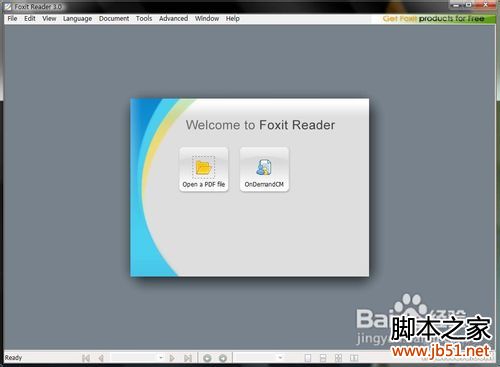This screenshot has height=367, width=500.
Task: Open the Edit menu
Action: pos(30,19)
